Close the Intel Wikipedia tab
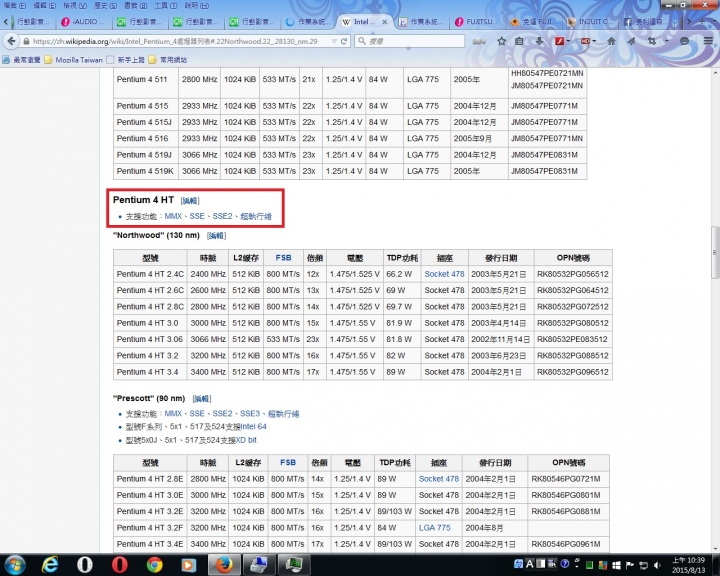Image resolution: width=720 pixels, height=576 pixels. pos(384,22)
